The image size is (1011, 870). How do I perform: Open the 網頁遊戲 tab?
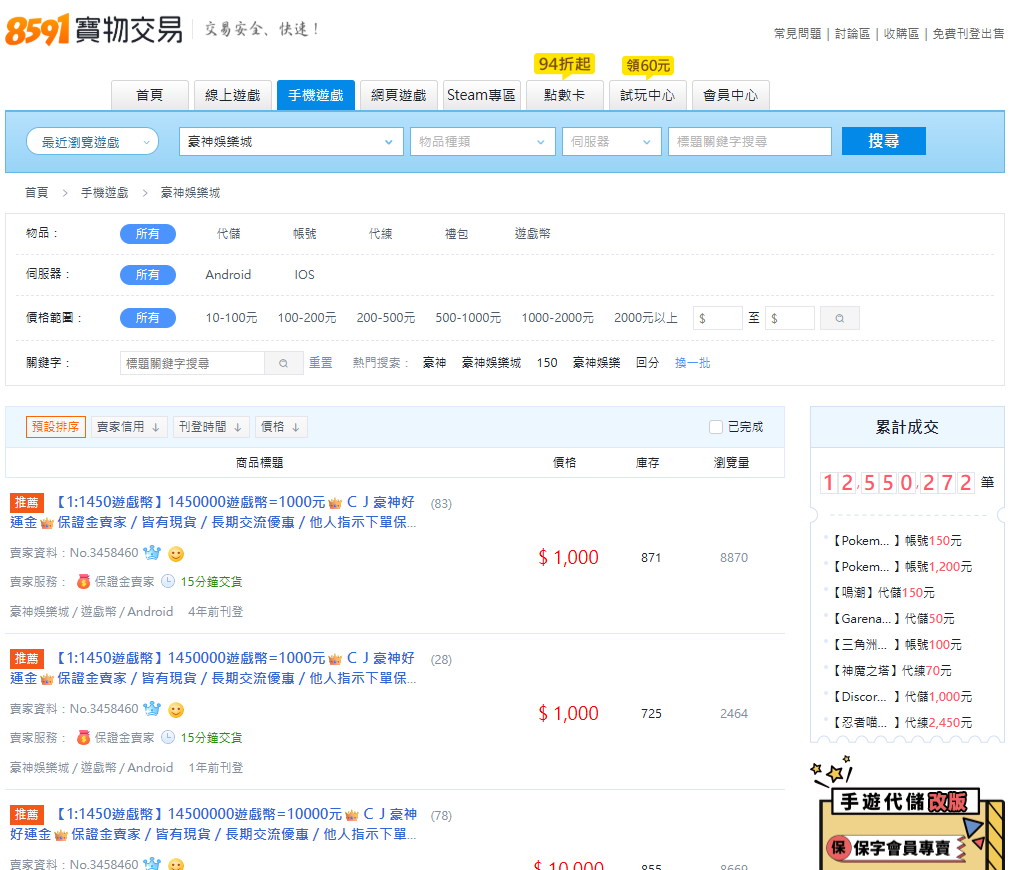point(399,95)
